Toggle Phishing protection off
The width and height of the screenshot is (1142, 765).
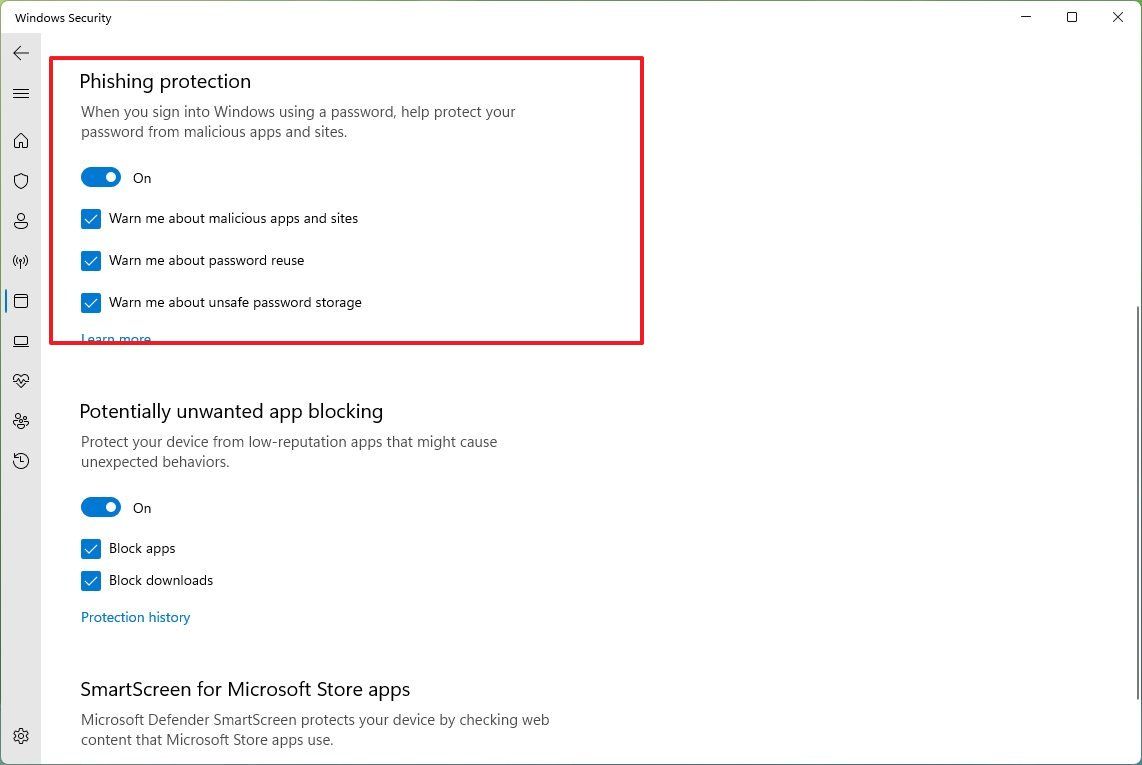[100, 176]
